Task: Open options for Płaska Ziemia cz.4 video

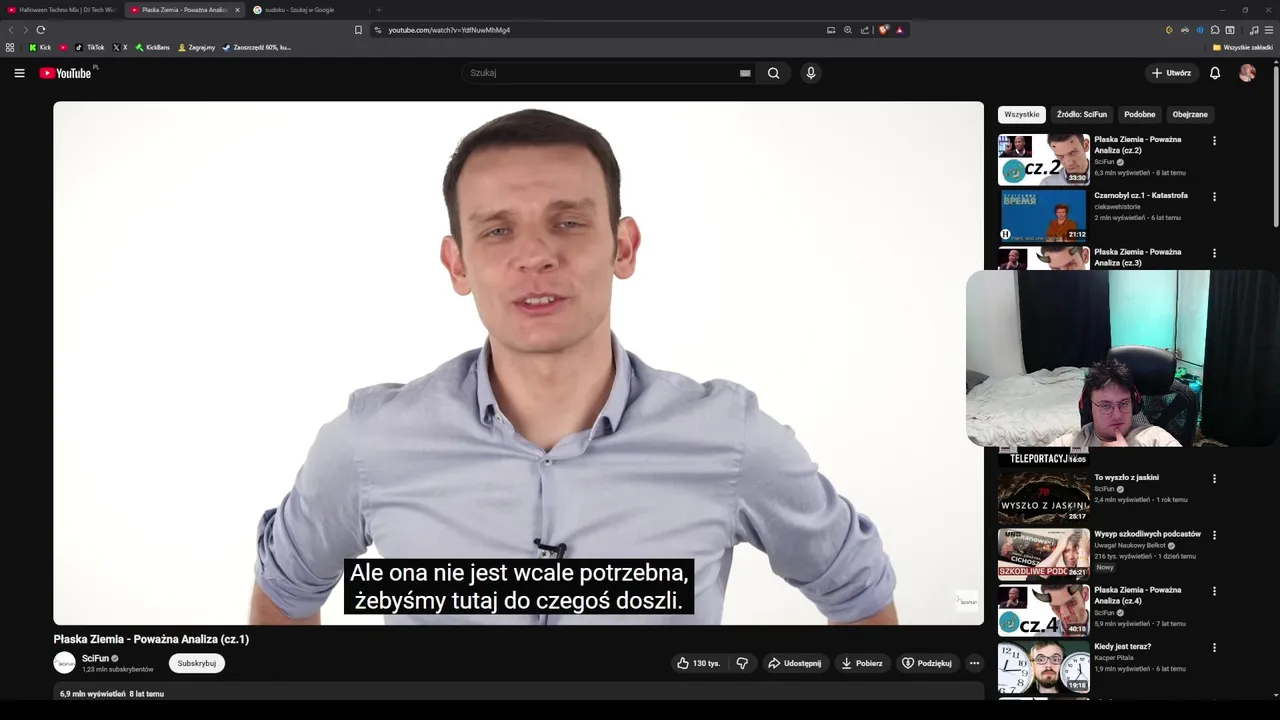Action: click(x=1214, y=591)
